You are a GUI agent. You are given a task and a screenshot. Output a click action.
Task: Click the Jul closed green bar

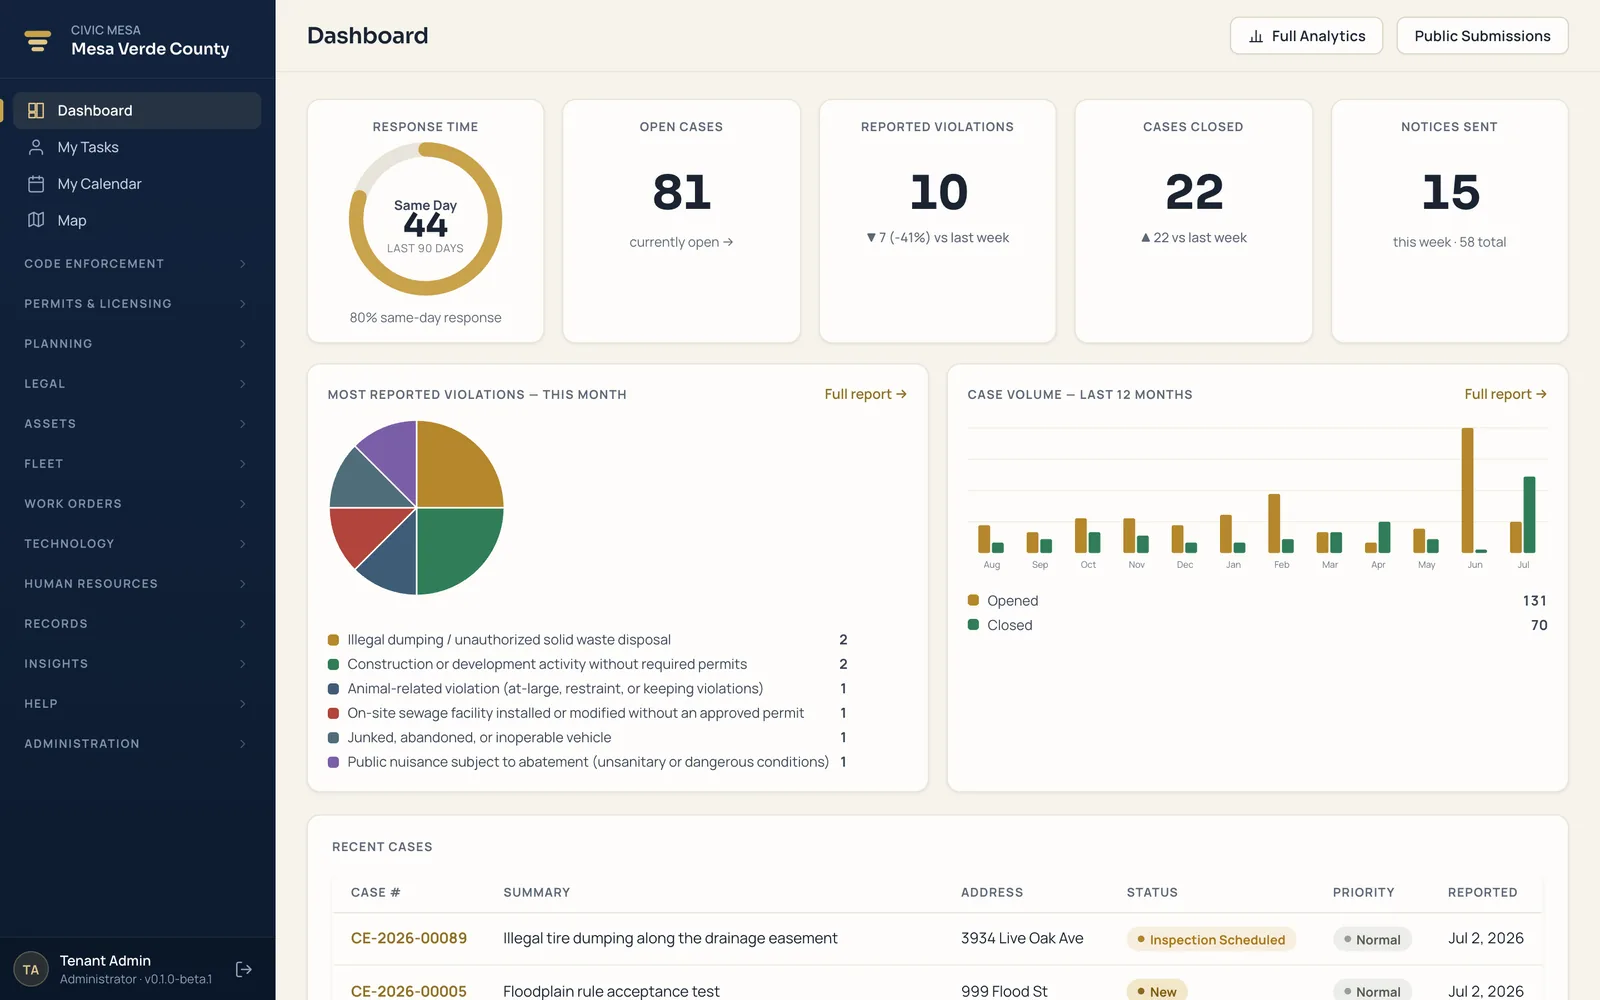(x=1529, y=515)
